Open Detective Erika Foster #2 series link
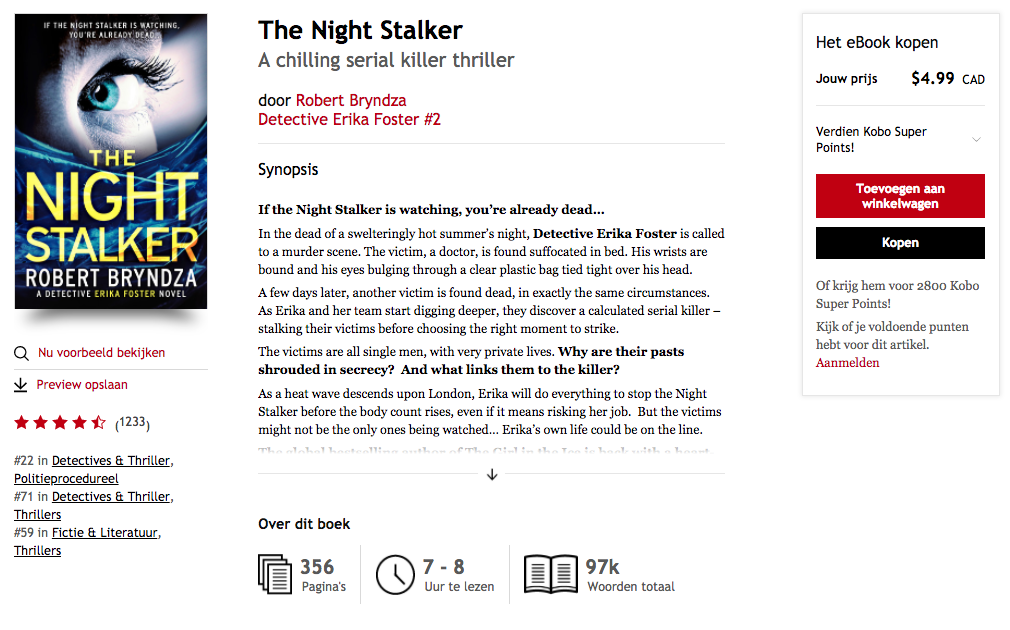This screenshot has height=630, width=1010. click(349, 120)
